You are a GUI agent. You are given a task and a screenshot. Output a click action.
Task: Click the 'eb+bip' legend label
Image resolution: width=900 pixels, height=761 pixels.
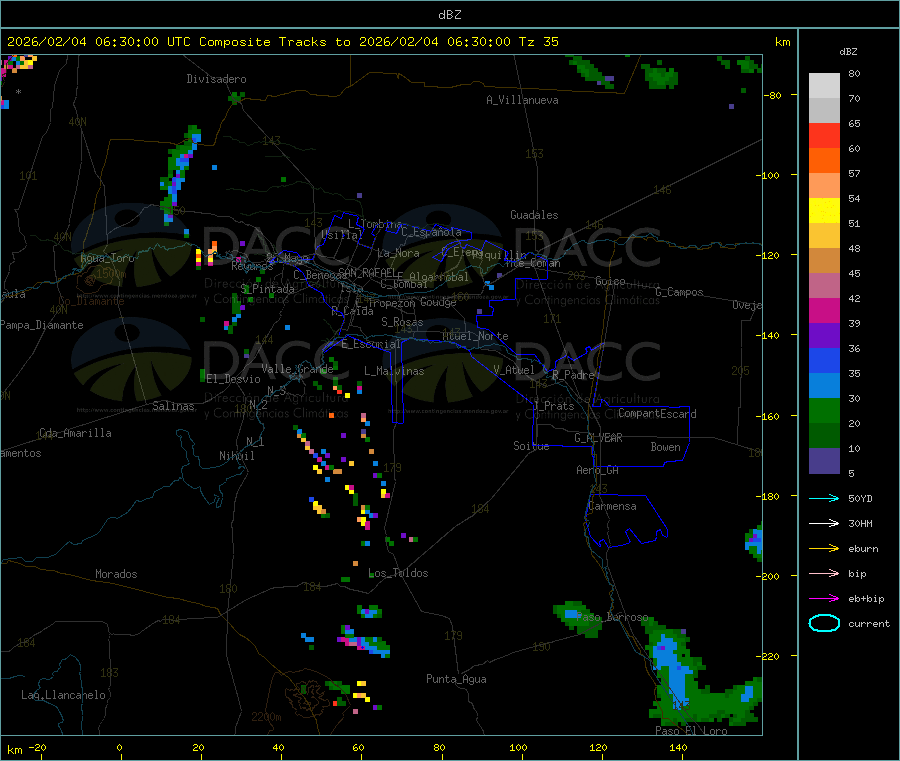(x=866, y=599)
